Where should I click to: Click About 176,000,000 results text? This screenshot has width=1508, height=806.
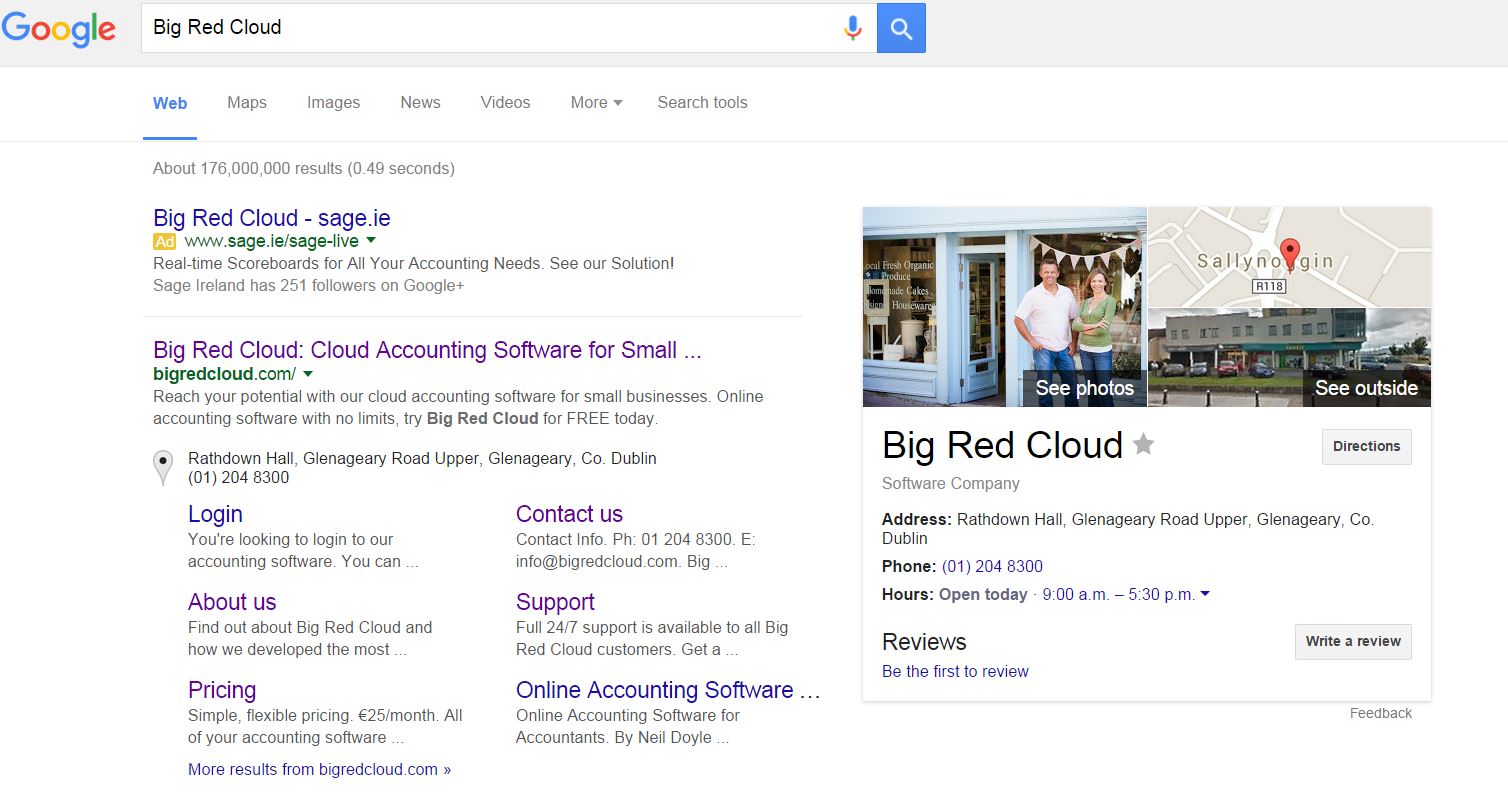pyautogui.click(x=304, y=168)
